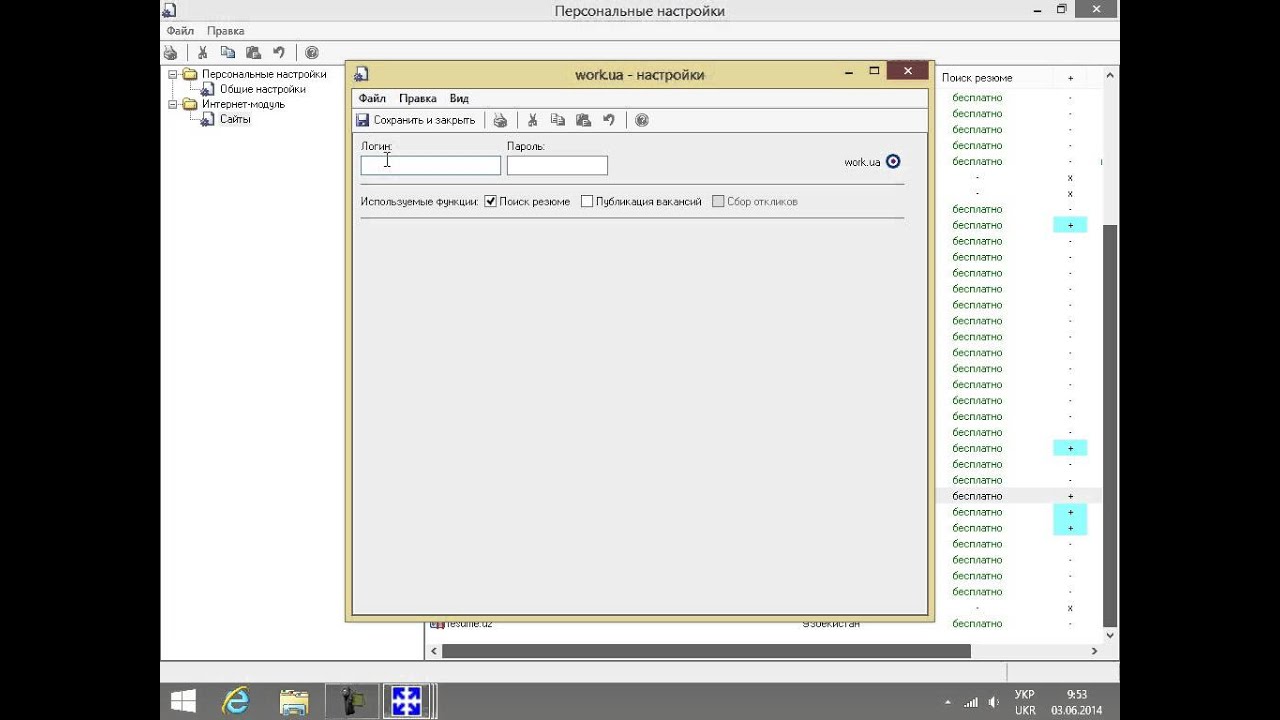Click the Сбор откликов checkbox
Image resolution: width=1280 pixels, height=720 pixels.
[718, 201]
